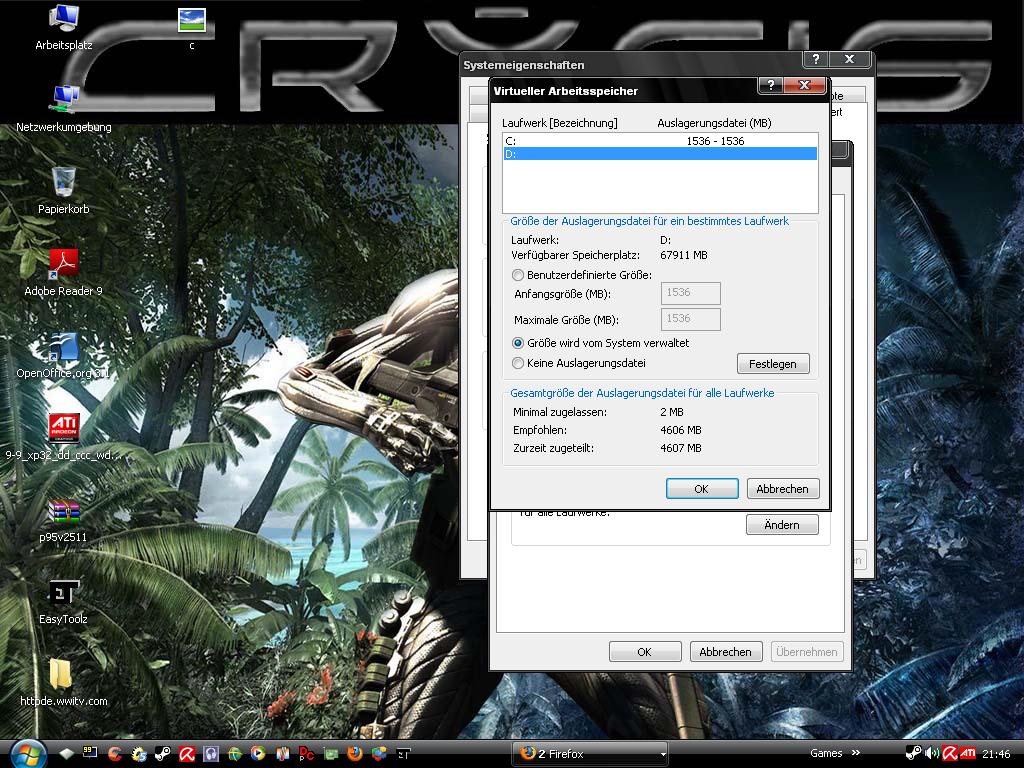This screenshot has width=1024, height=768.
Task: Launch Steam from the quick launch bar
Action: (163, 754)
